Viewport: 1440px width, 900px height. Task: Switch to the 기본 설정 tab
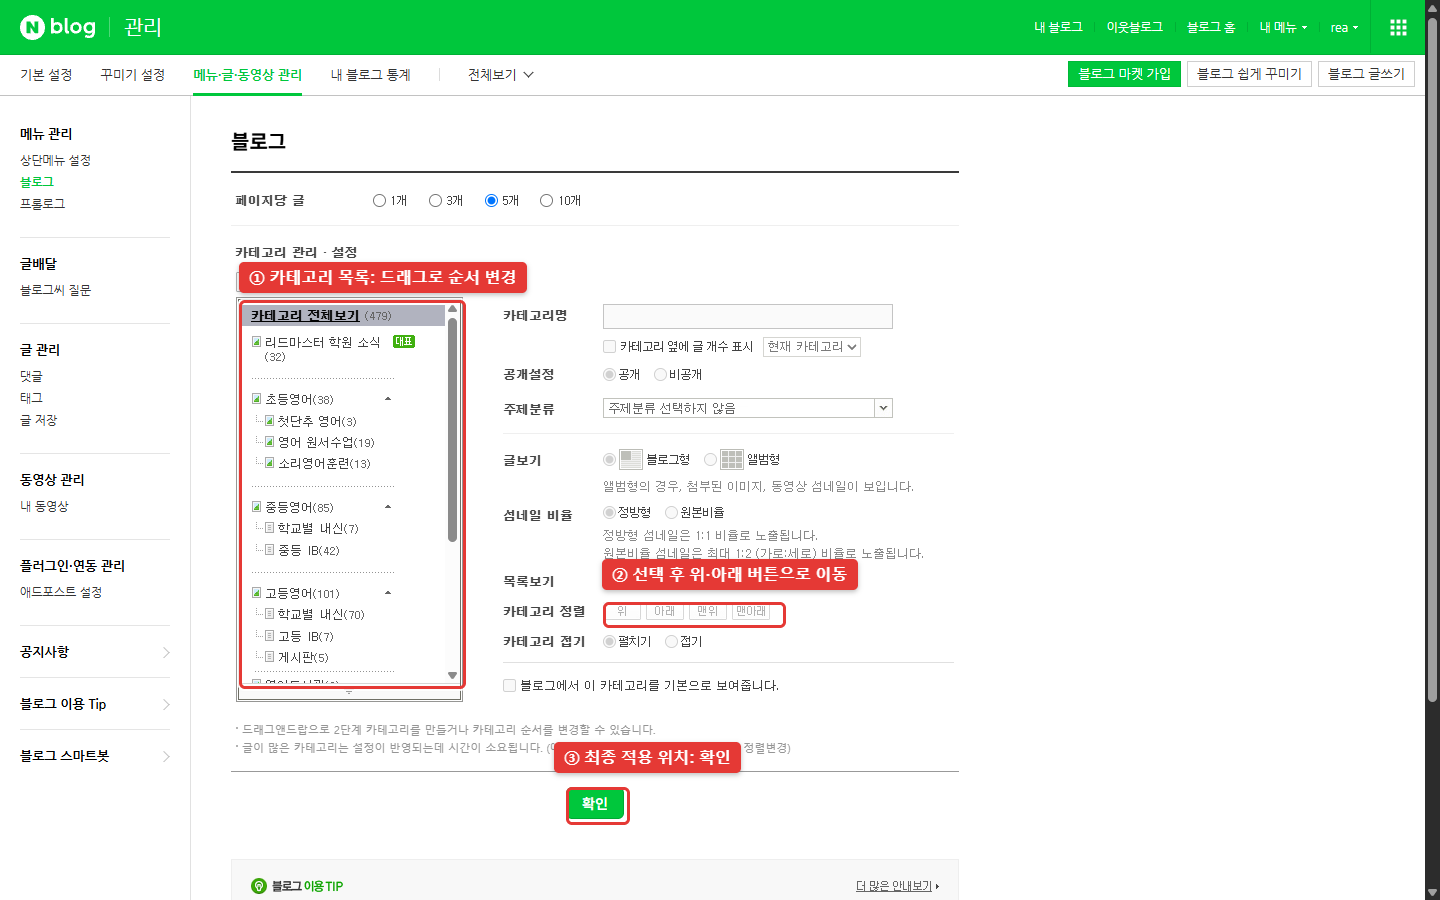click(x=46, y=75)
